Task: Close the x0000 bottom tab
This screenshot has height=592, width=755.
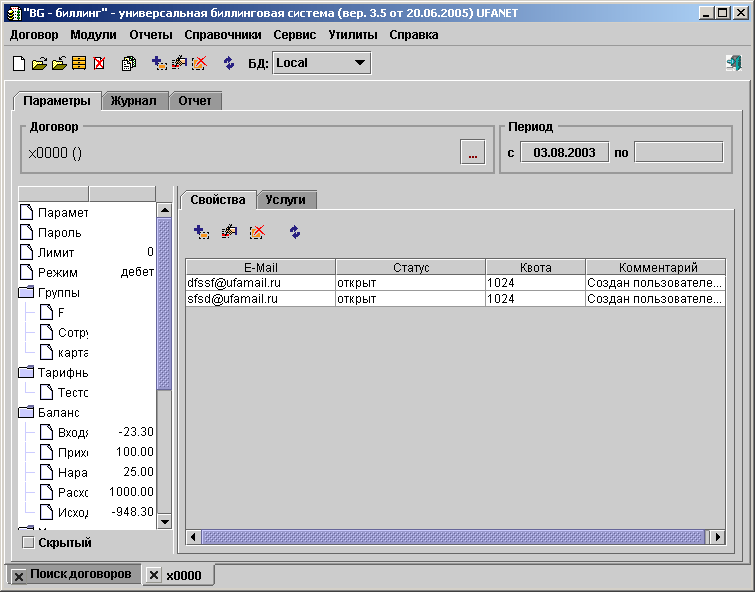Action: [153, 576]
